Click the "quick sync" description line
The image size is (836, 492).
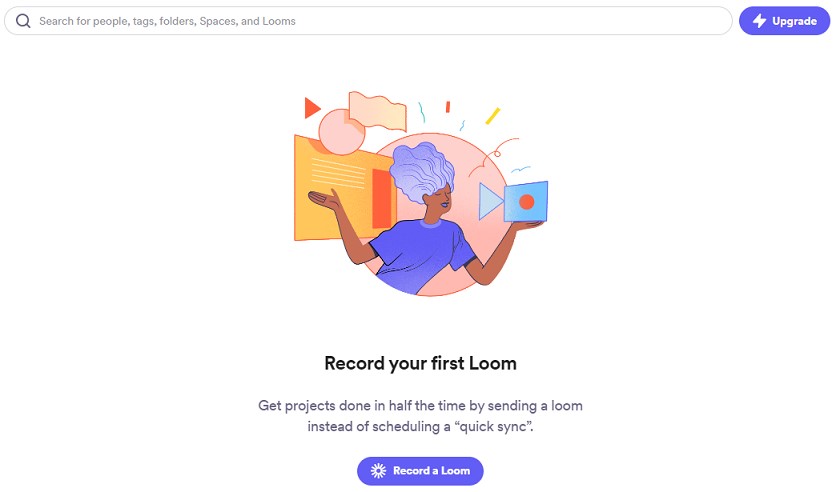(x=420, y=426)
